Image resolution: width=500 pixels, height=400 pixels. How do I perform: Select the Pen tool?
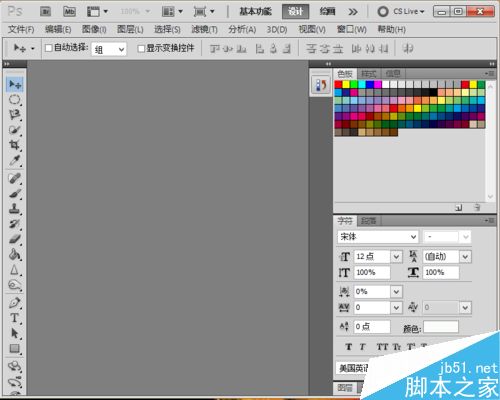pos(15,303)
